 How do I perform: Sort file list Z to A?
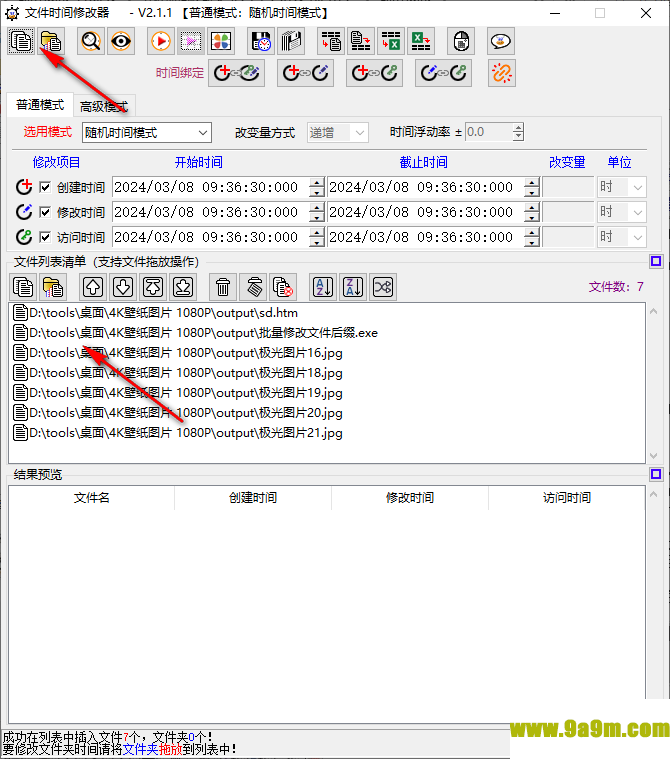click(x=353, y=287)
